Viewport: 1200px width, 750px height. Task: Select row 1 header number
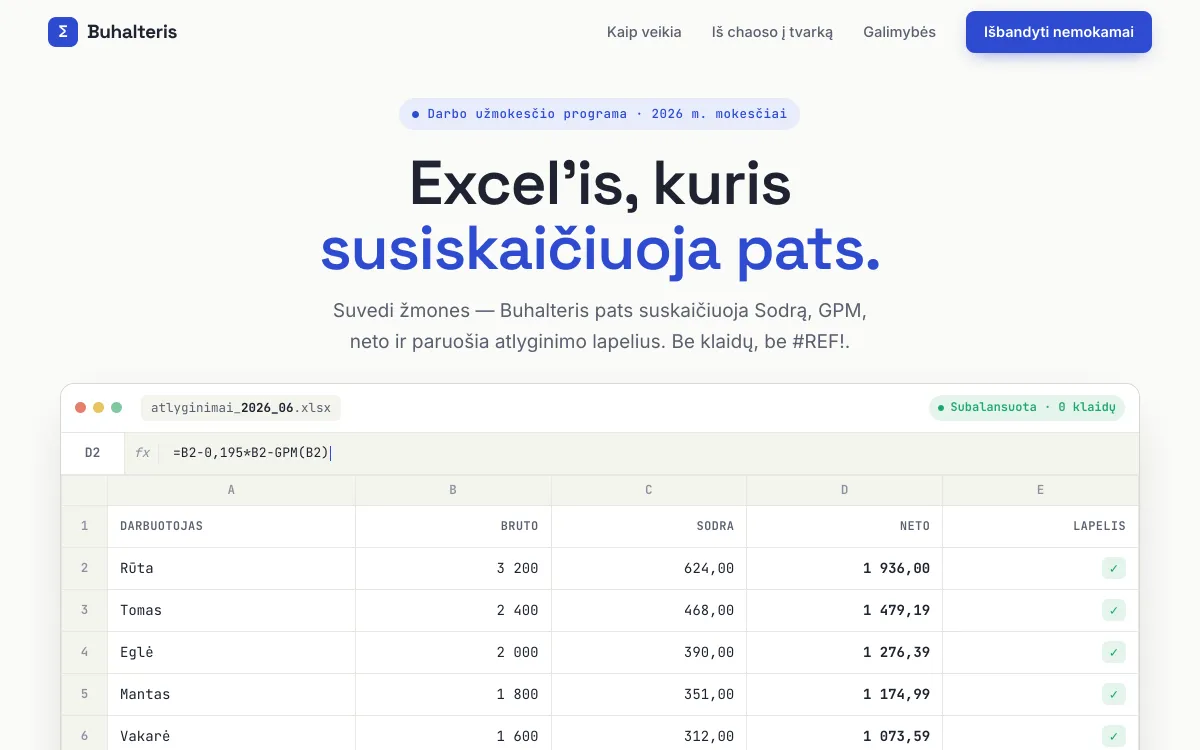pyautogui.click(x=85, y=526)
